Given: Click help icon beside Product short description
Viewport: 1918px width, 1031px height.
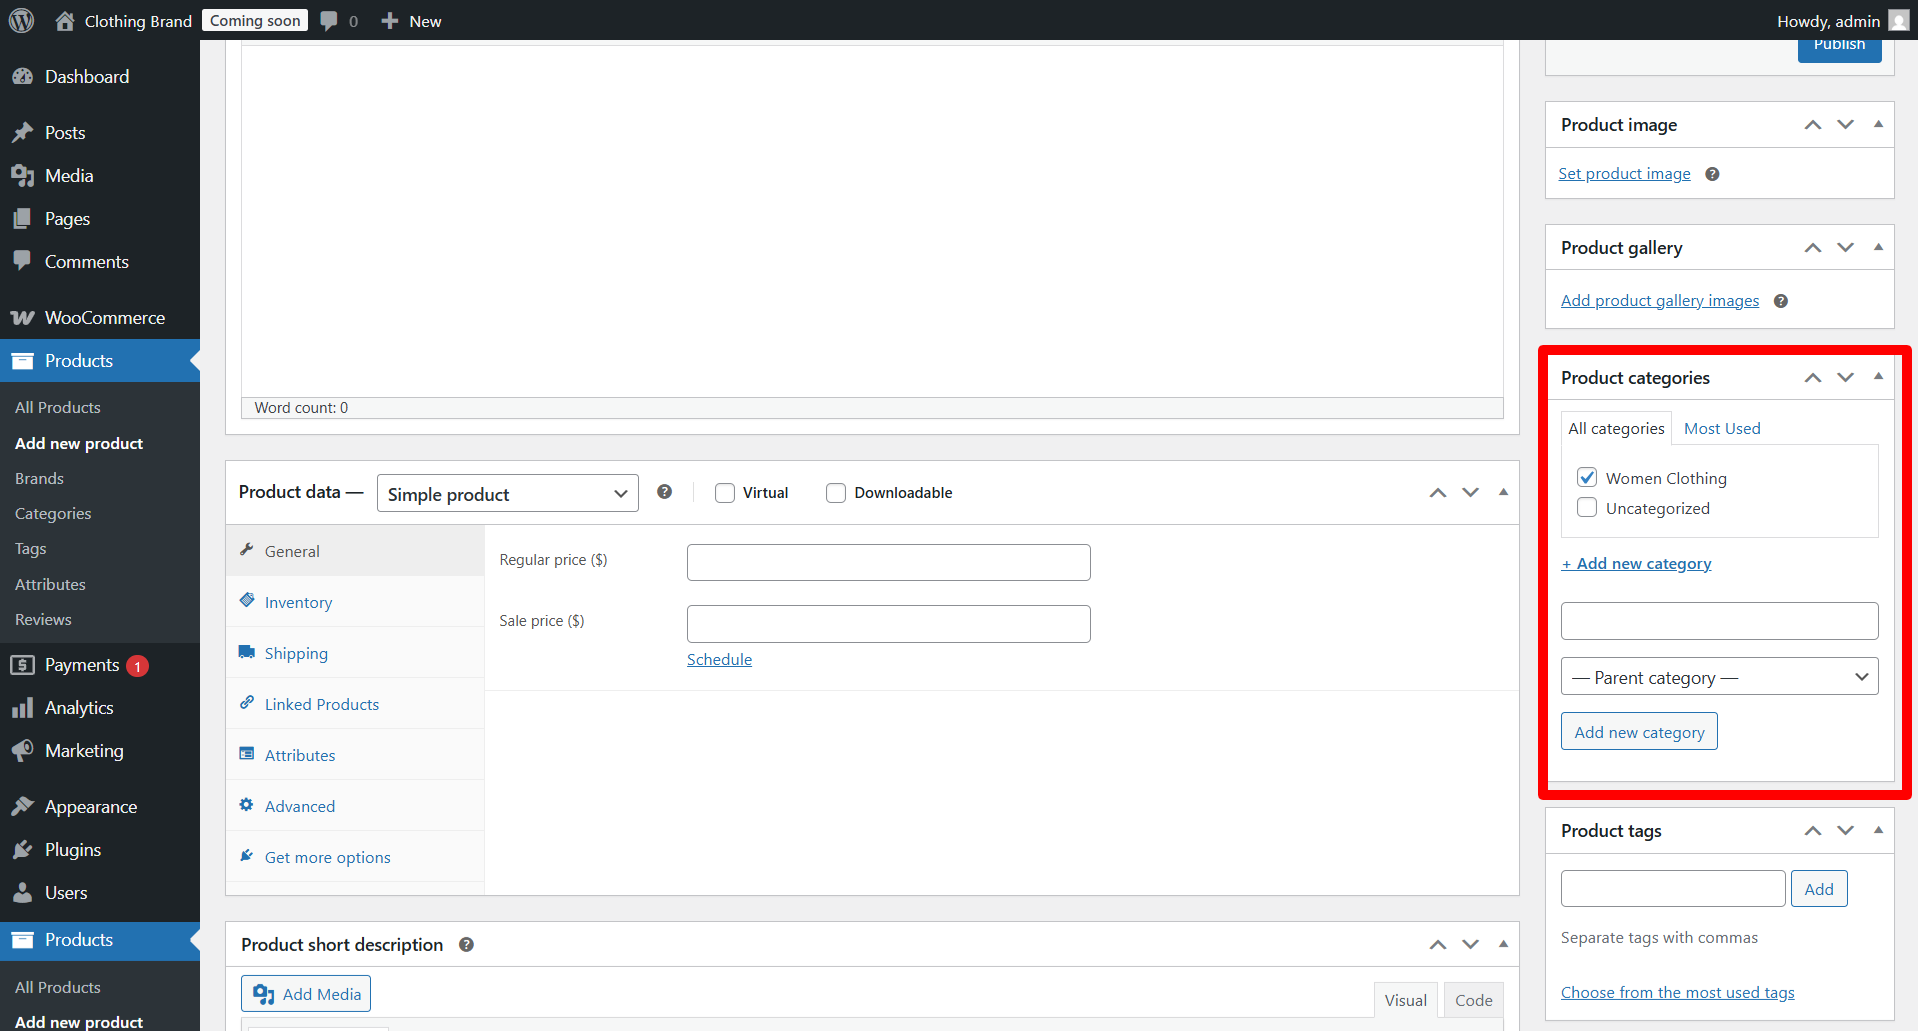Looking at the screenshot, I should [466, 945].
